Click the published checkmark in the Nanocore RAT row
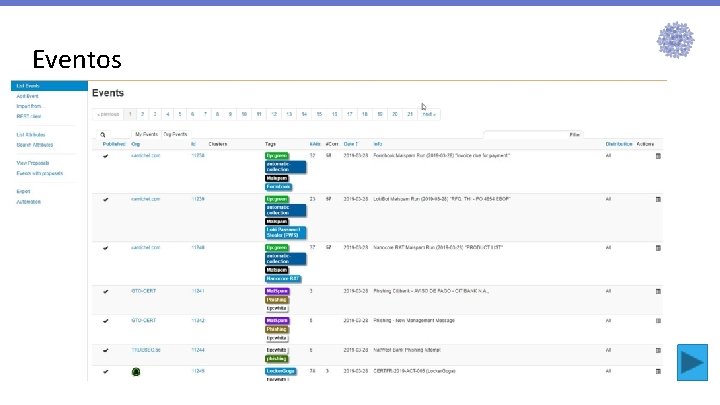The width and height of the screenshot is (720, 405). pyautogui.click(x=106, y=248)
